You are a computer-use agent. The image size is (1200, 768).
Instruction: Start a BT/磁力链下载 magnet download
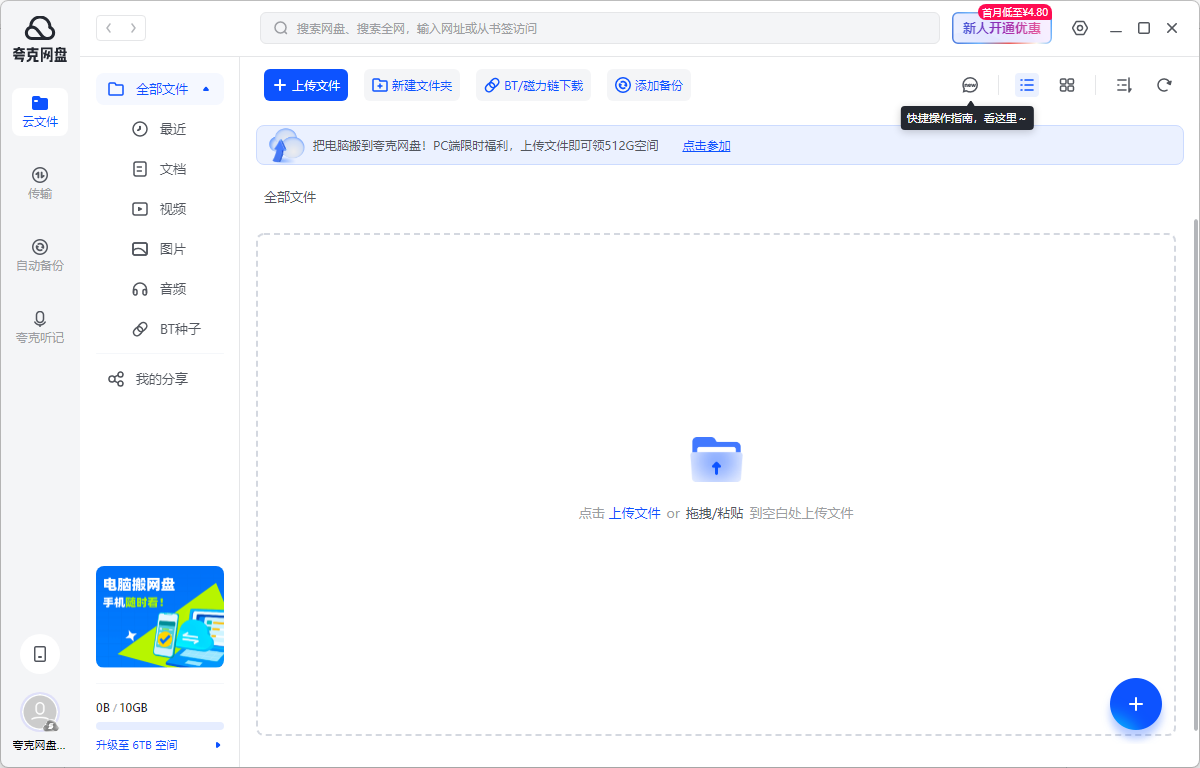click(533, 85)
